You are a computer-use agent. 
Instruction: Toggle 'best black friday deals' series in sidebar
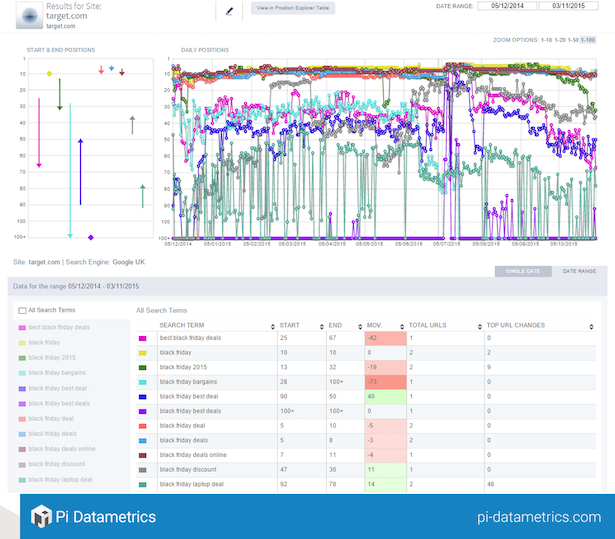coord(60,328)
